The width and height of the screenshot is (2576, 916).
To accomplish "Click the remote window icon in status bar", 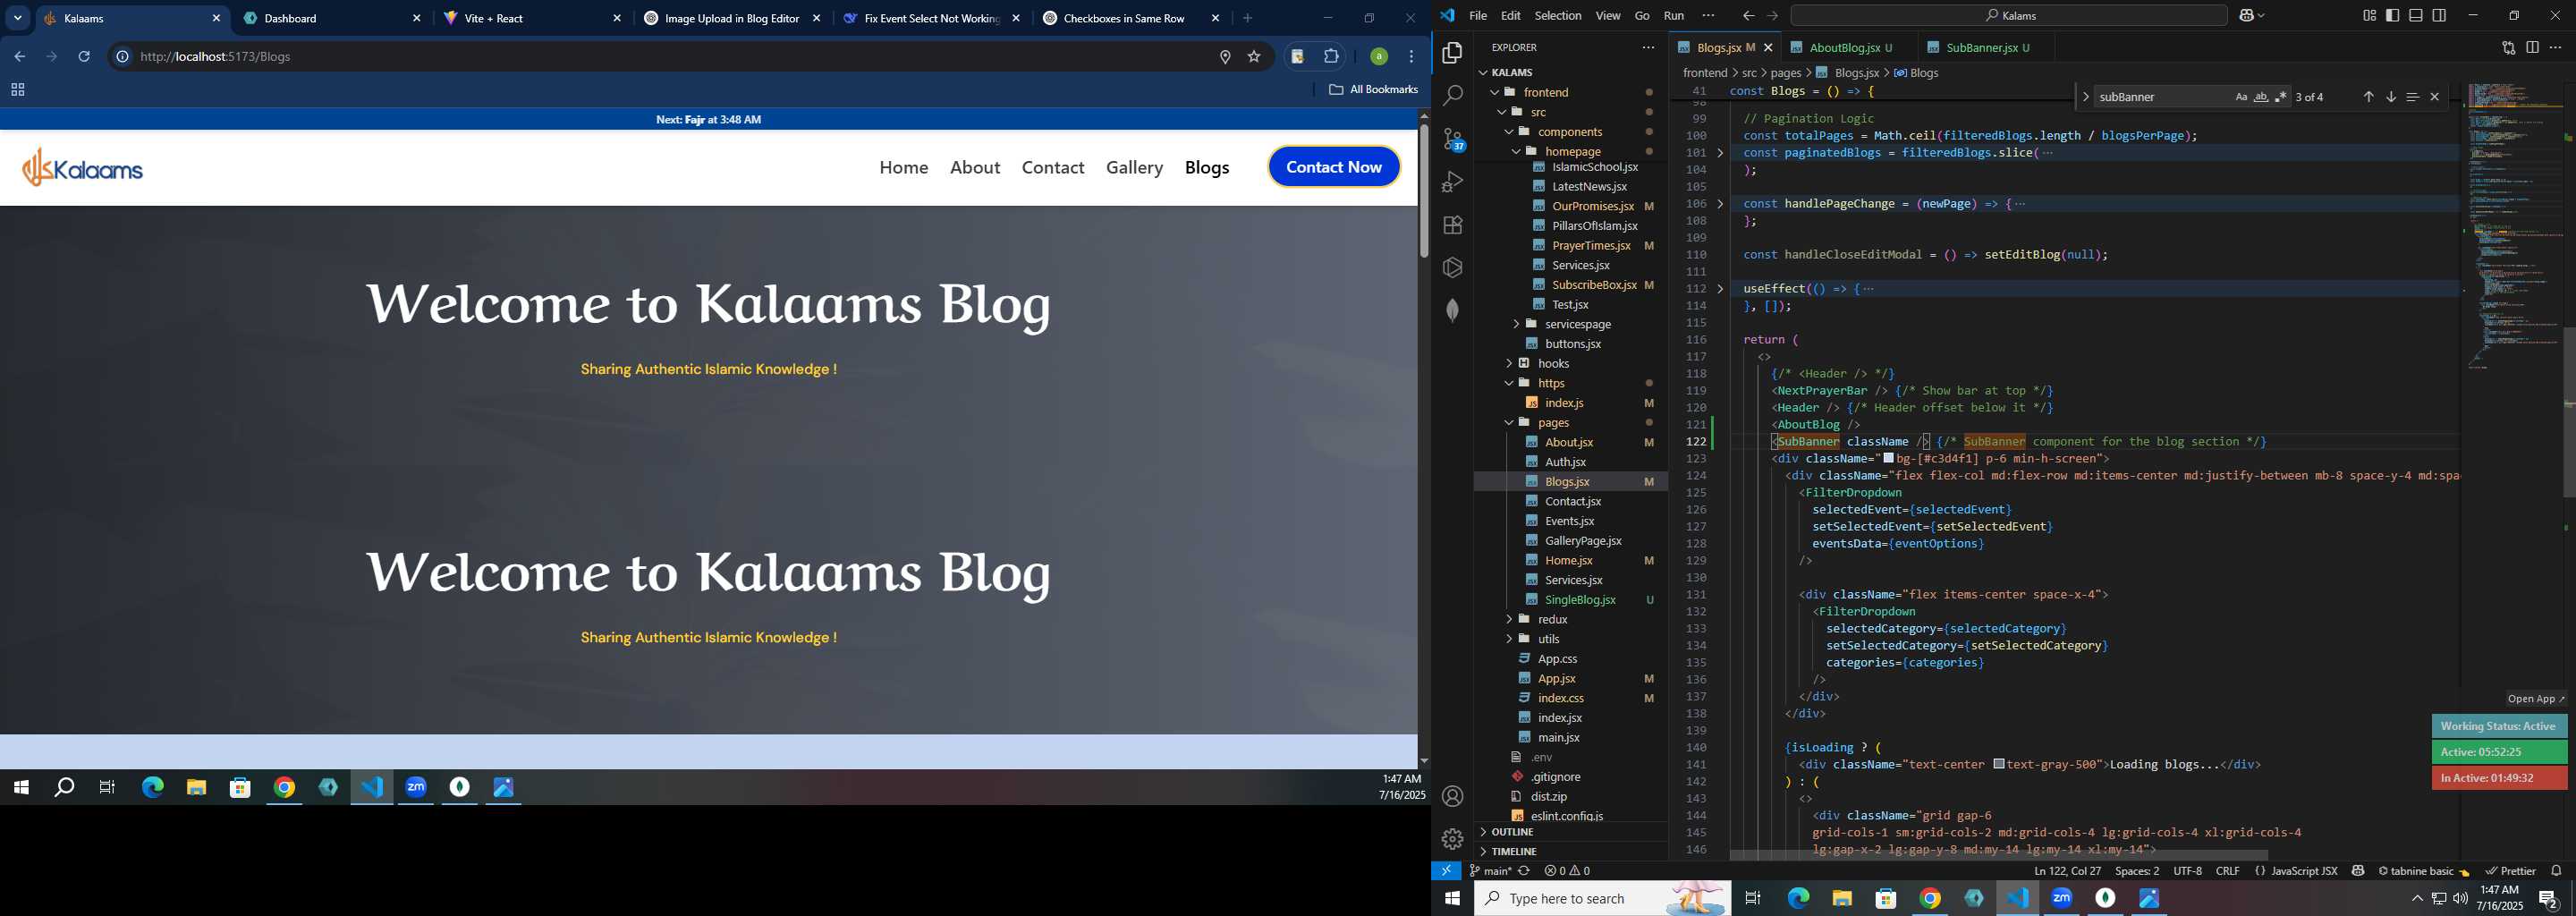I will (1446, 871).
